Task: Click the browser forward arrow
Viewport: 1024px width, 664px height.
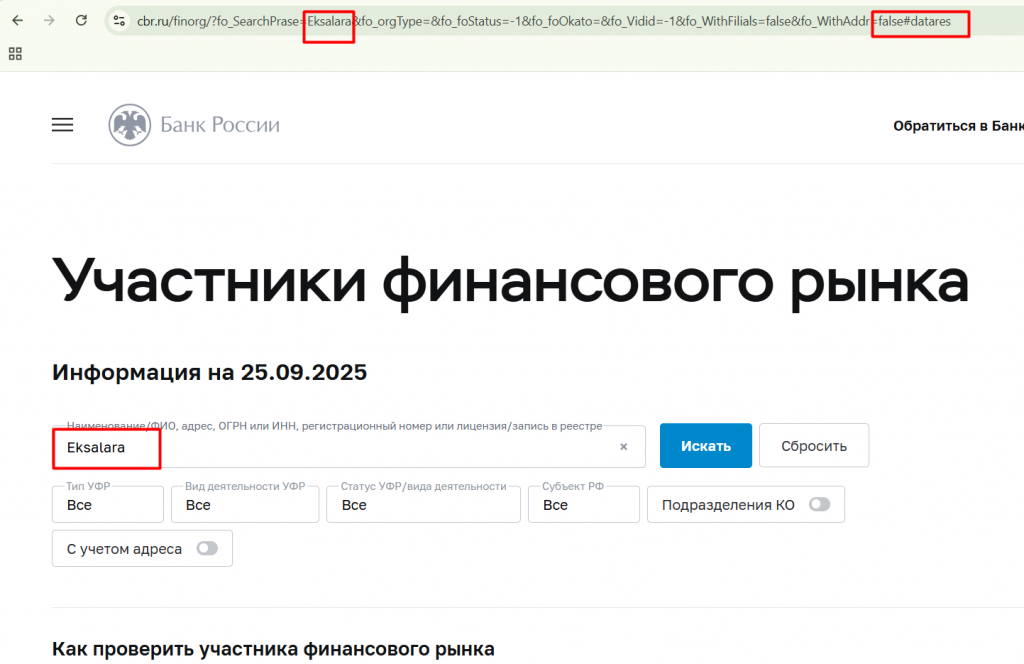Action: pos(49,20)
